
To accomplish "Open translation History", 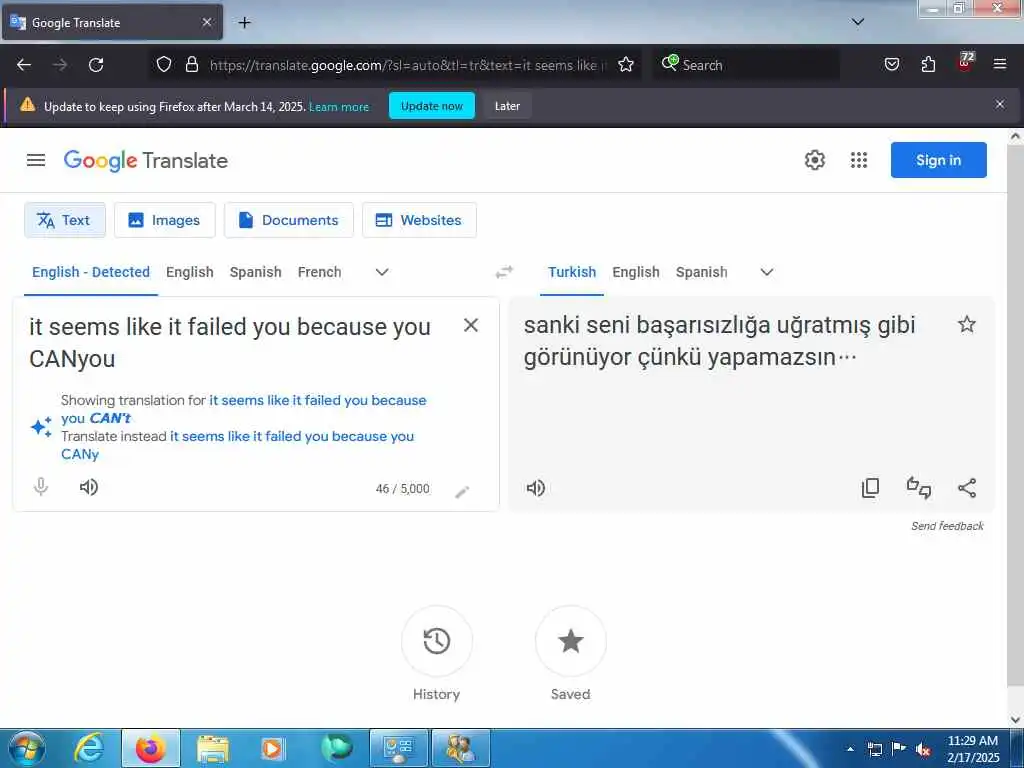I will click(436, 641).
